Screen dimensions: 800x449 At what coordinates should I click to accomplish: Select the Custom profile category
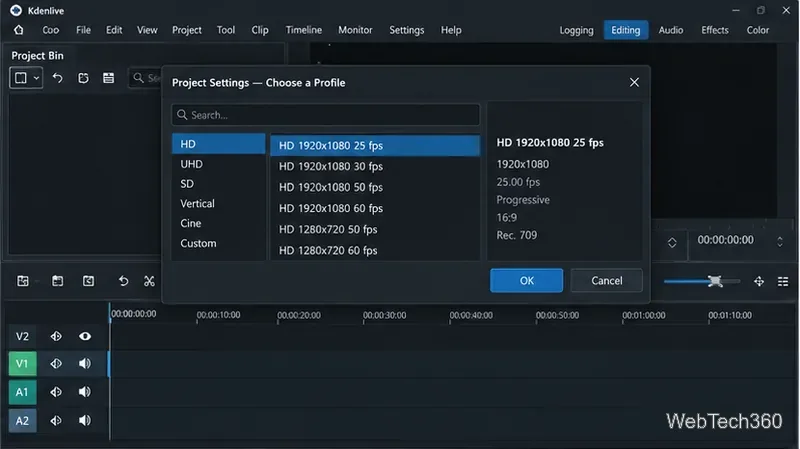[x=218, y=243]
